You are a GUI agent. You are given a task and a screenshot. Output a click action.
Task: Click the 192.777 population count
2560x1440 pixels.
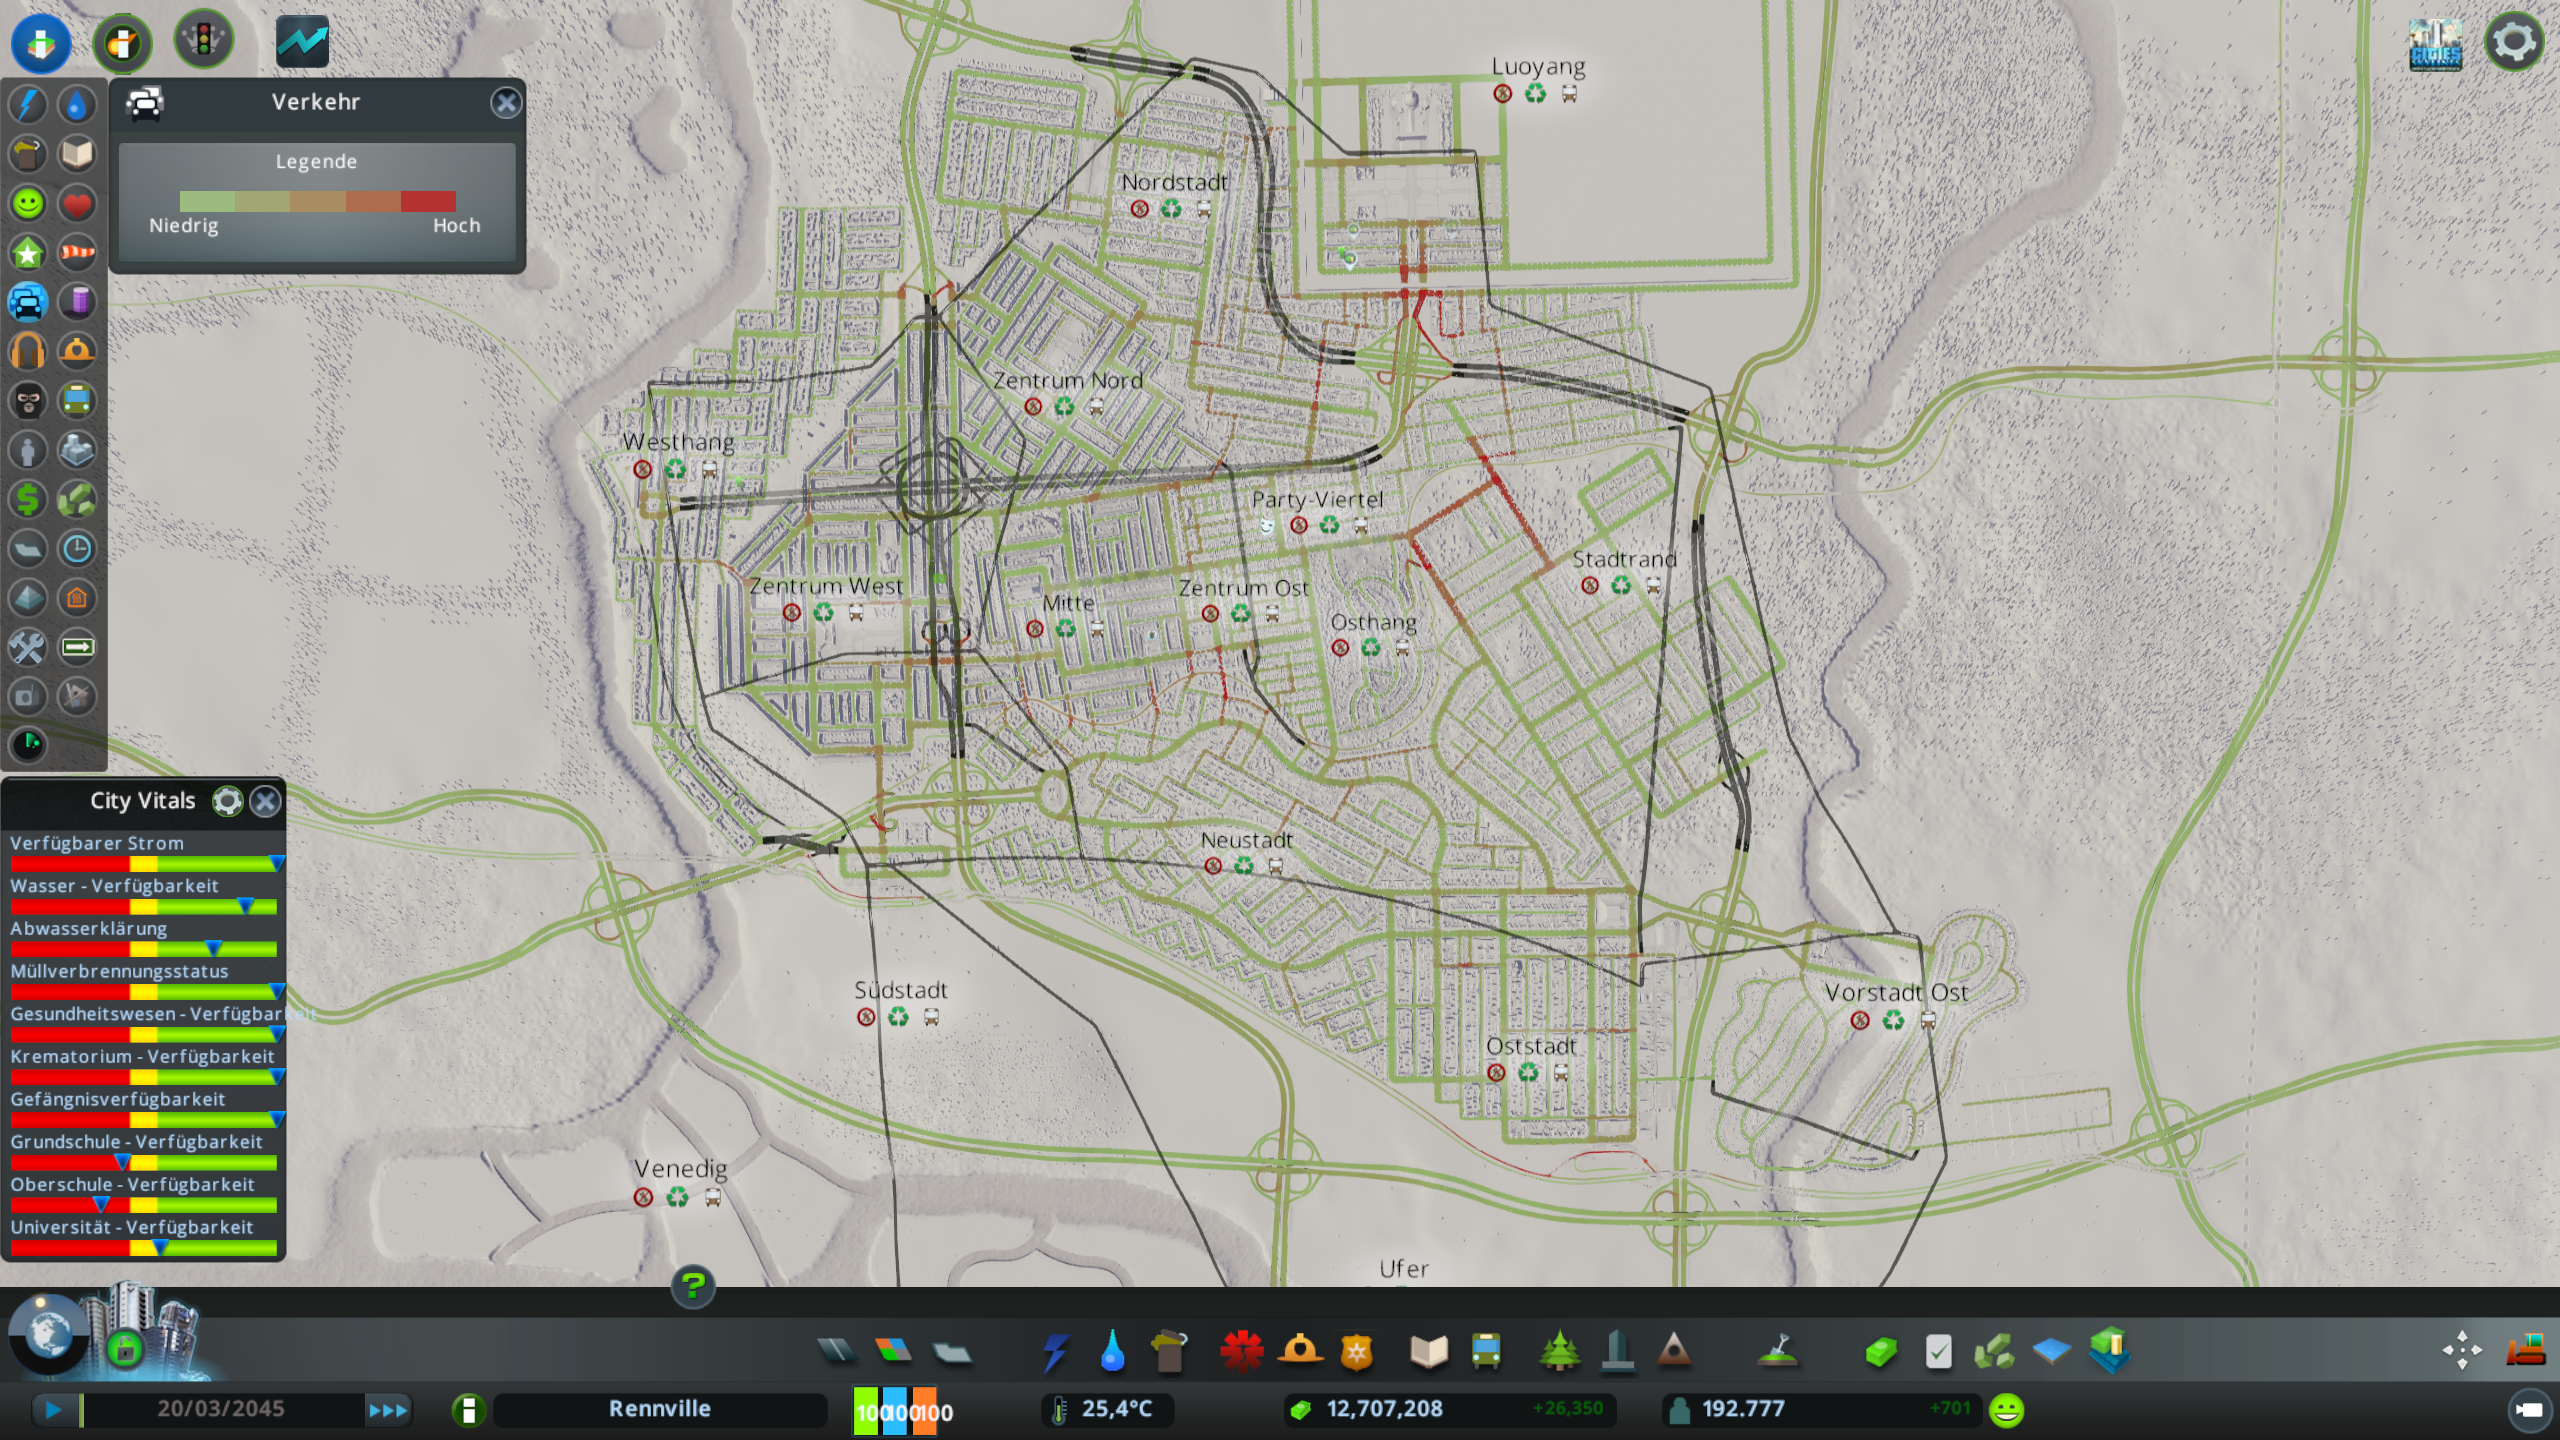[x=1742, y=1409]
